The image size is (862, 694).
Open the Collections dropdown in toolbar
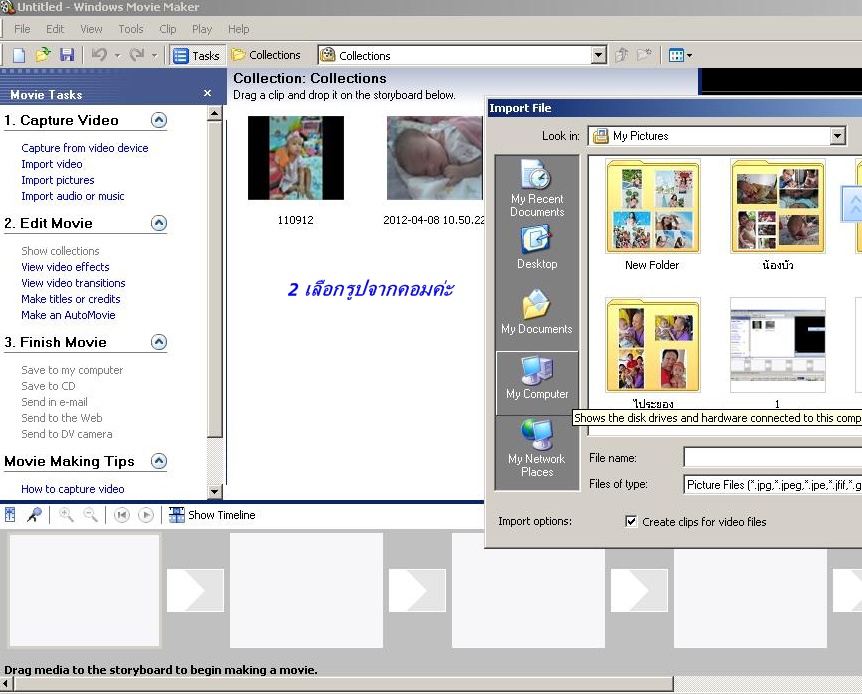tap(599, 55)
